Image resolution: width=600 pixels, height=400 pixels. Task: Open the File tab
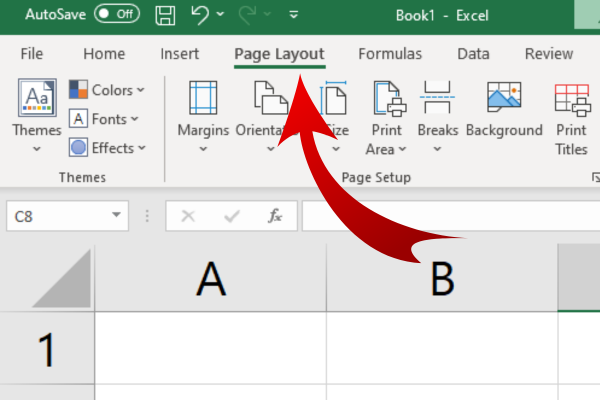[x=32, y=54]
